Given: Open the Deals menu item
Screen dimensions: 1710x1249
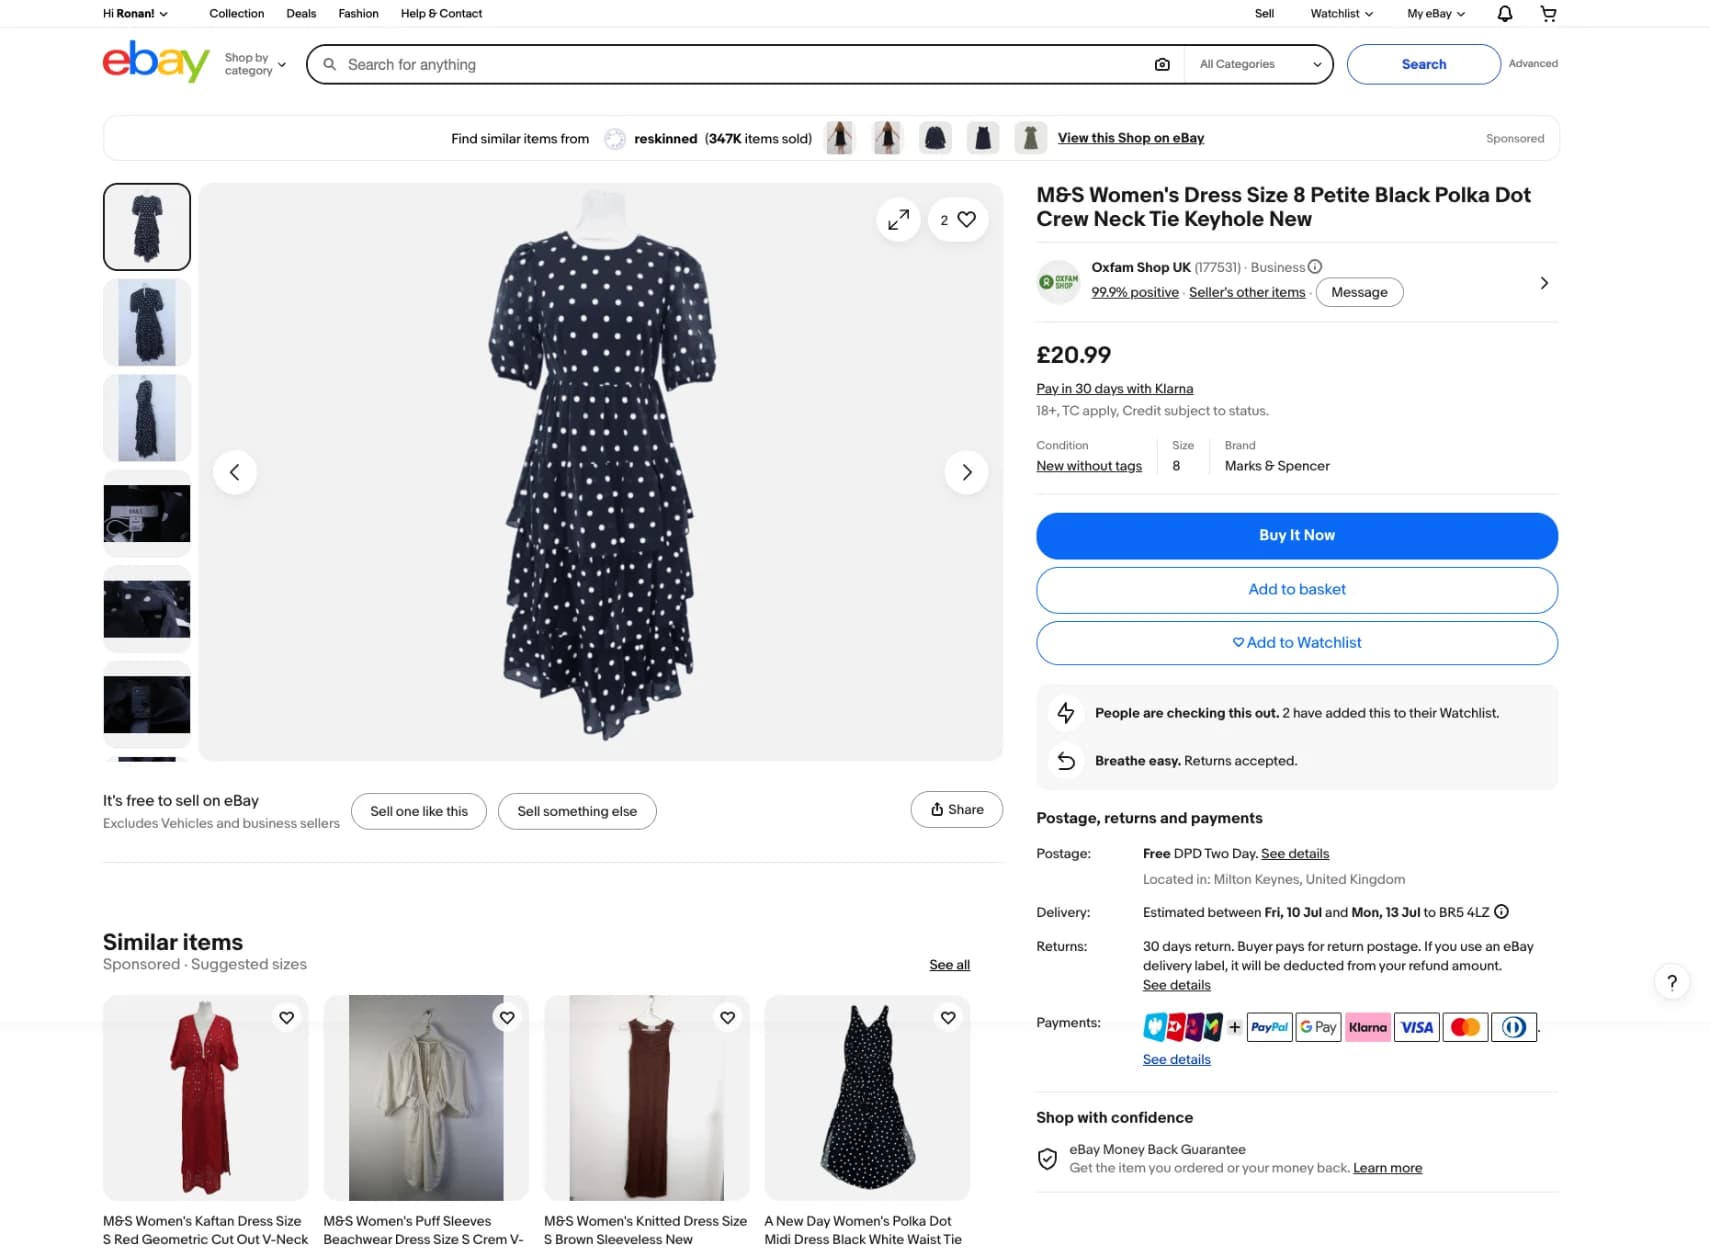Looking at the screenshot, I should [x=301, y=13].
